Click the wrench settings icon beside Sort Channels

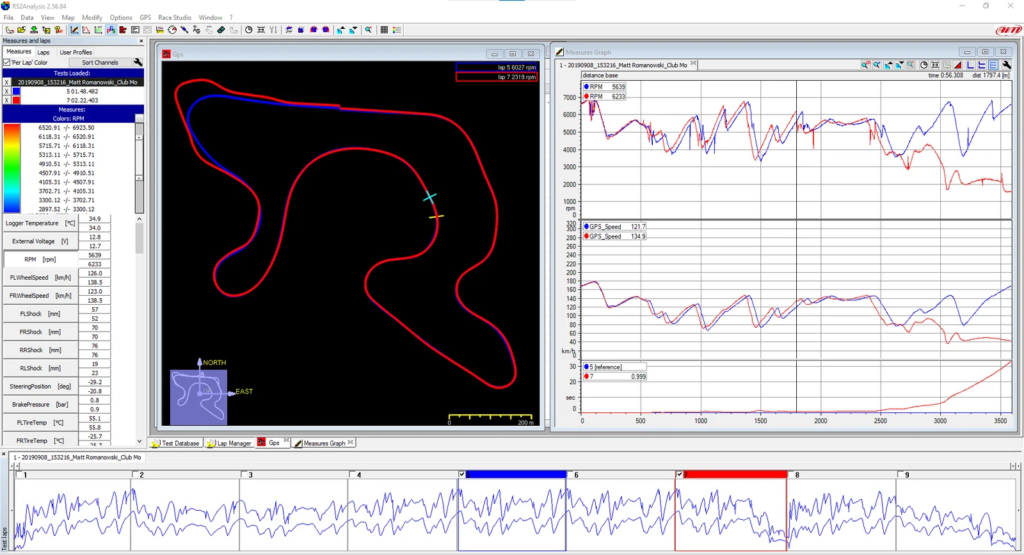(x=138, y=62)
